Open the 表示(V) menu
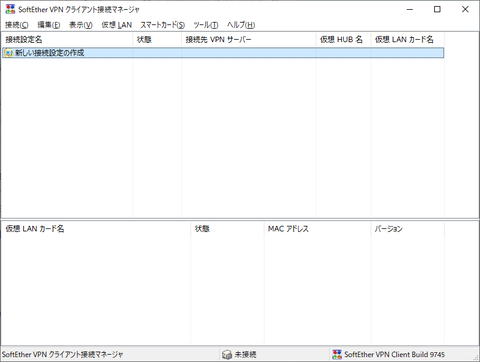This screenshot has height=362, width=480. 81,25
